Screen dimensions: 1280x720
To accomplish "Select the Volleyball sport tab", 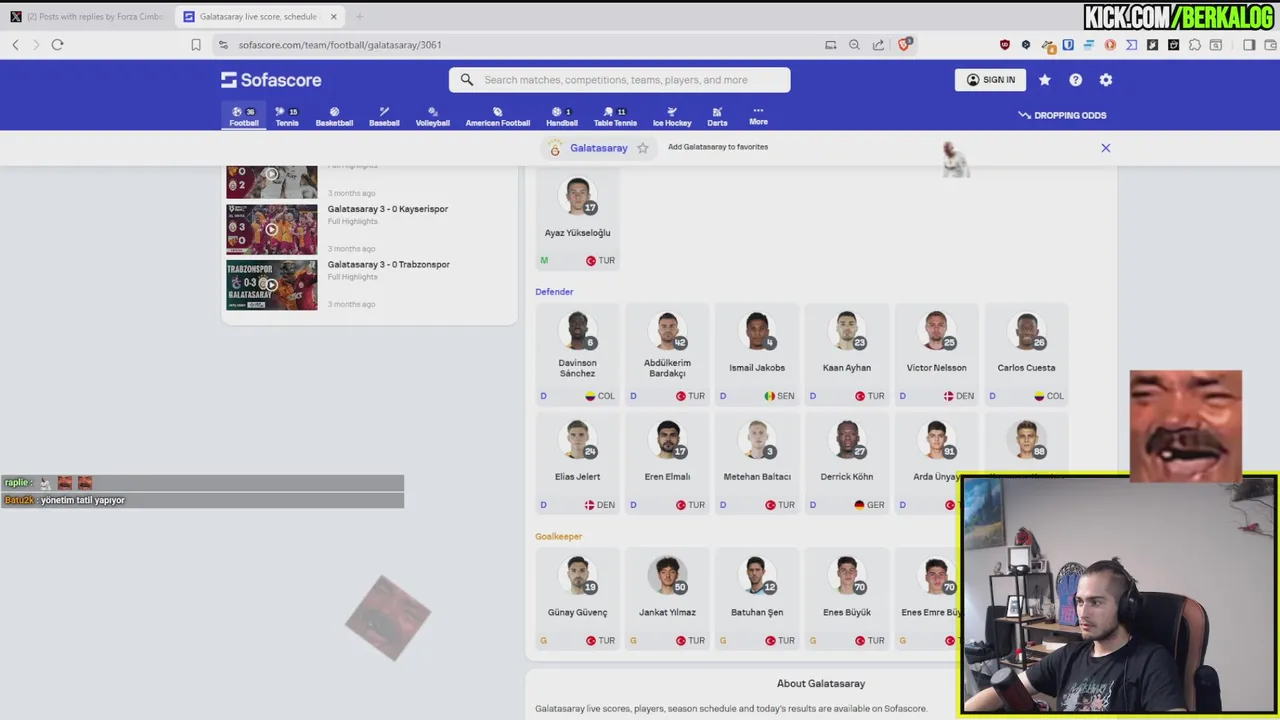I will (433, 117).
